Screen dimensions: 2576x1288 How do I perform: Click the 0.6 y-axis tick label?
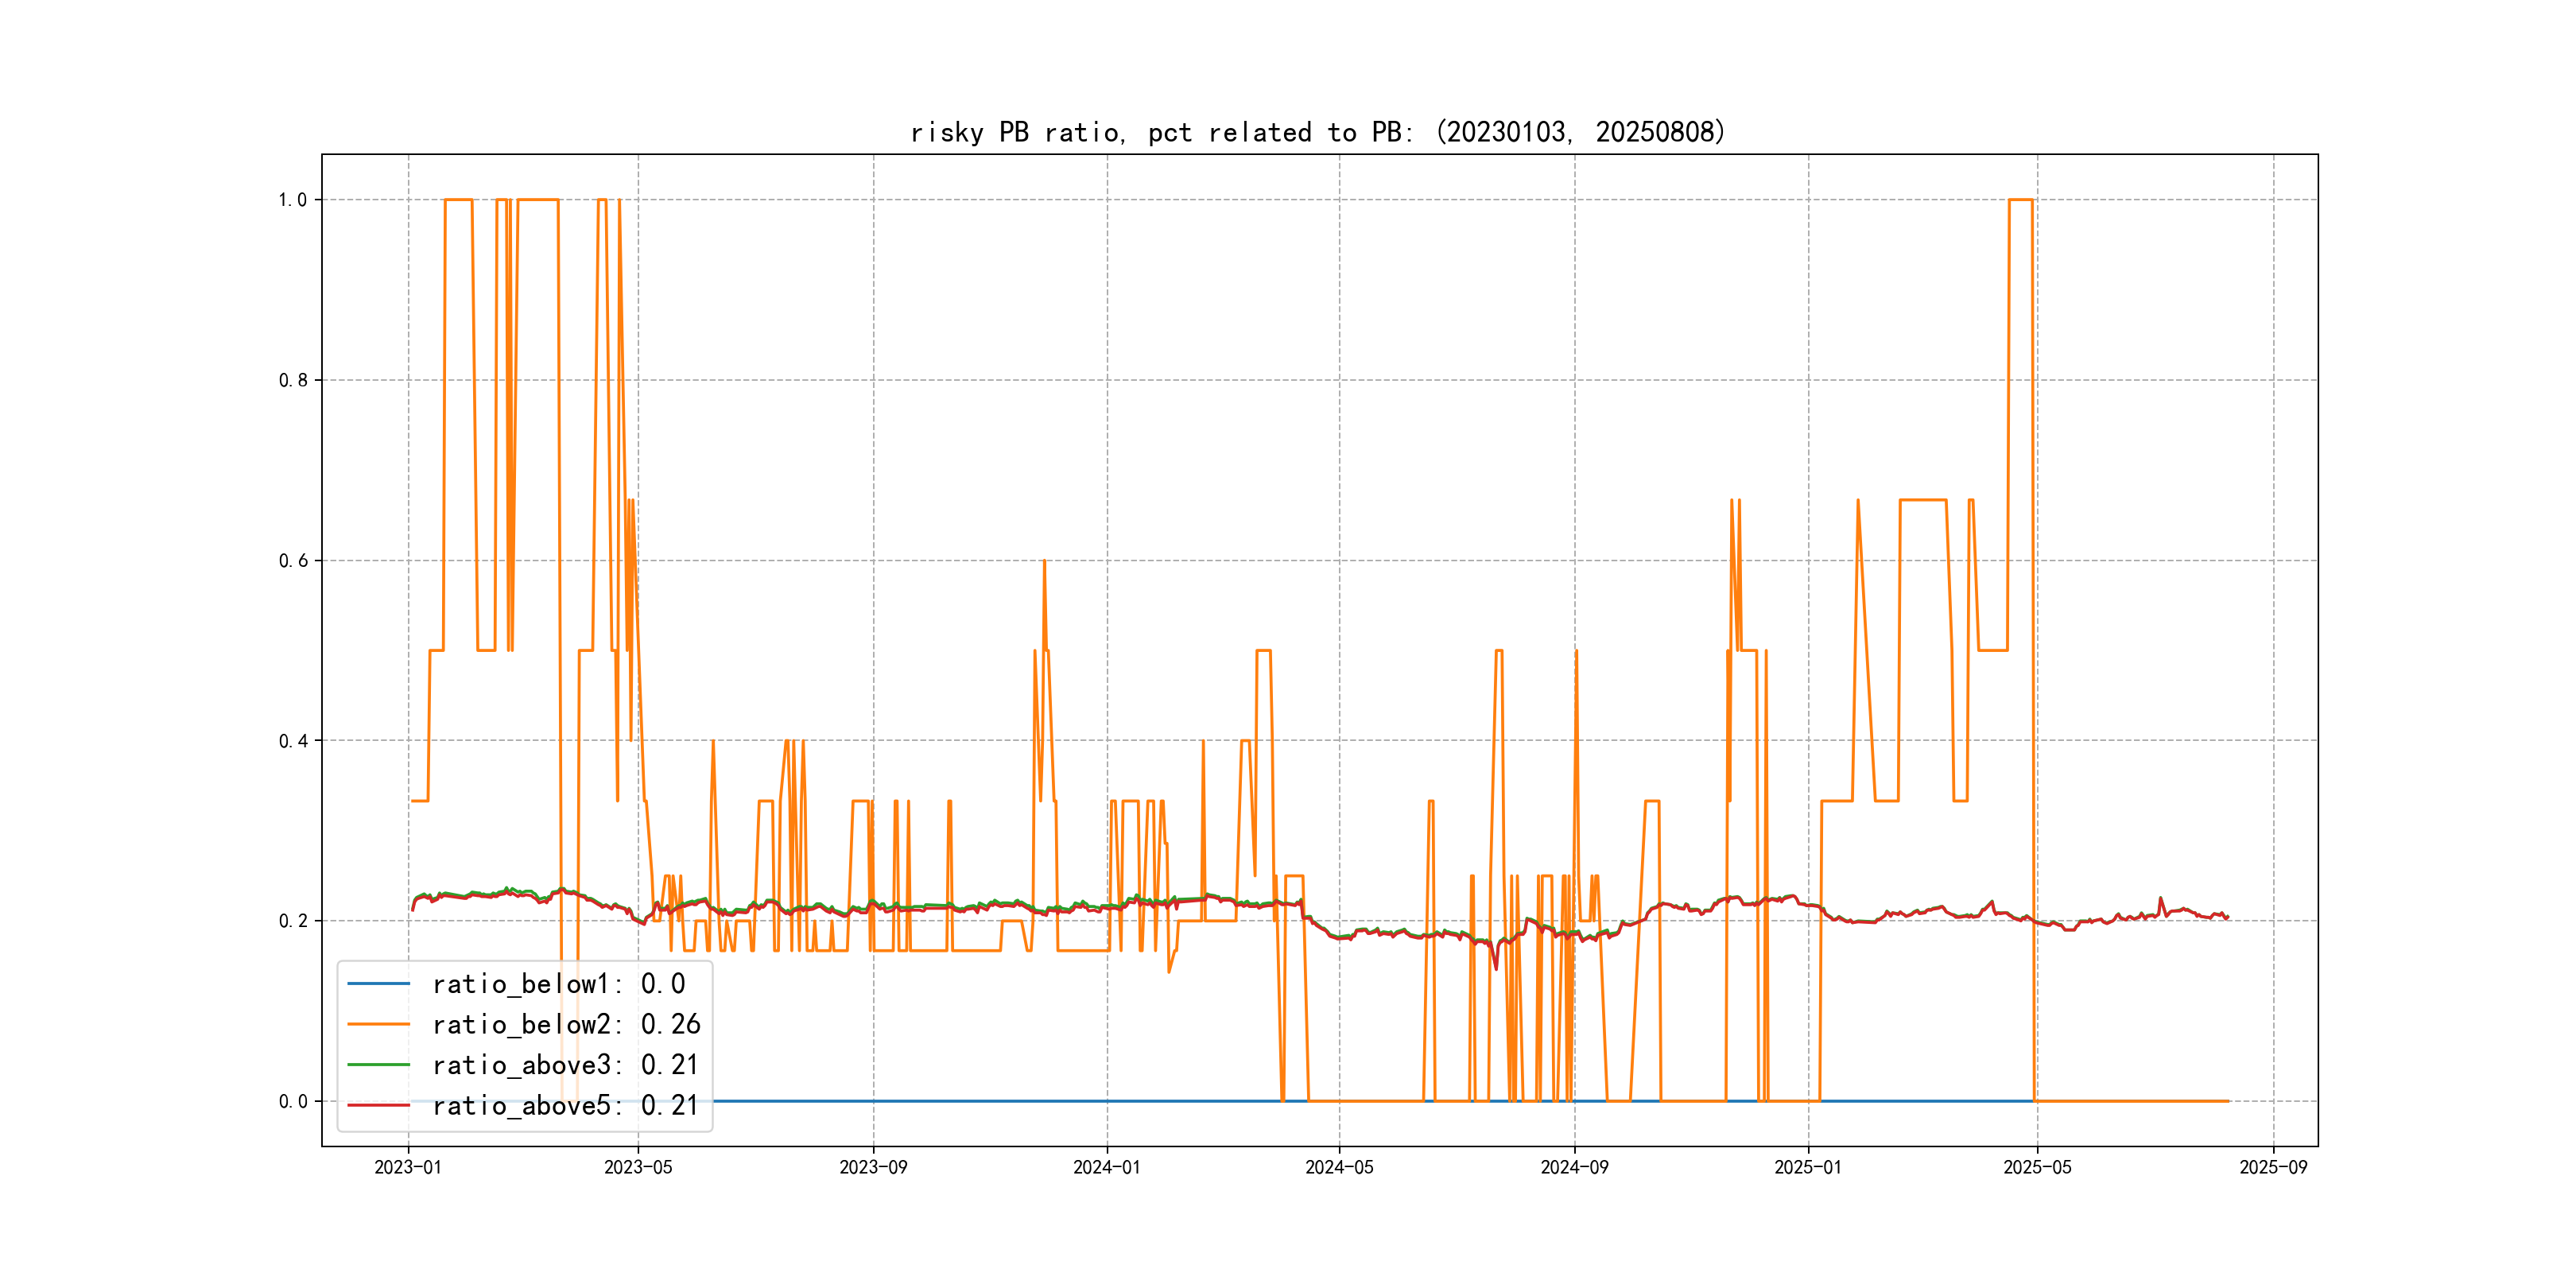point(292,561)
